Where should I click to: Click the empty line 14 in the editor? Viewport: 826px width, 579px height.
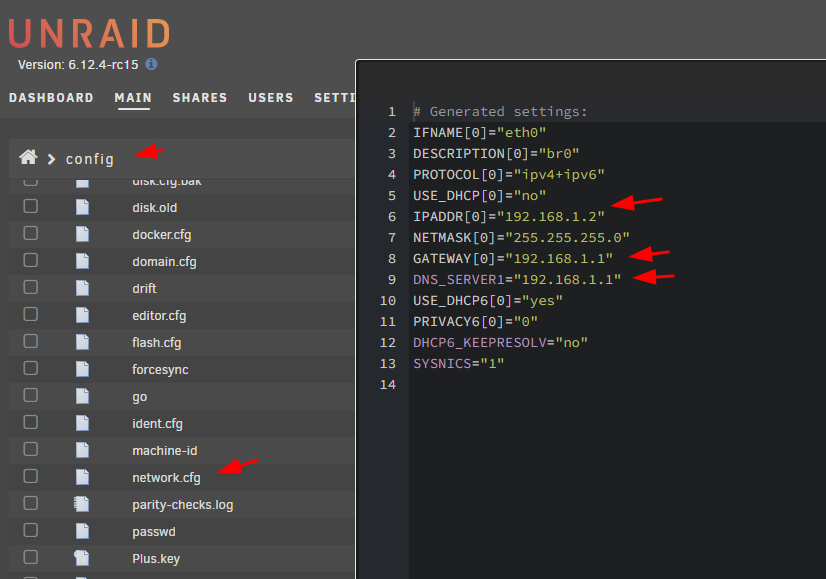coord(617,385)
